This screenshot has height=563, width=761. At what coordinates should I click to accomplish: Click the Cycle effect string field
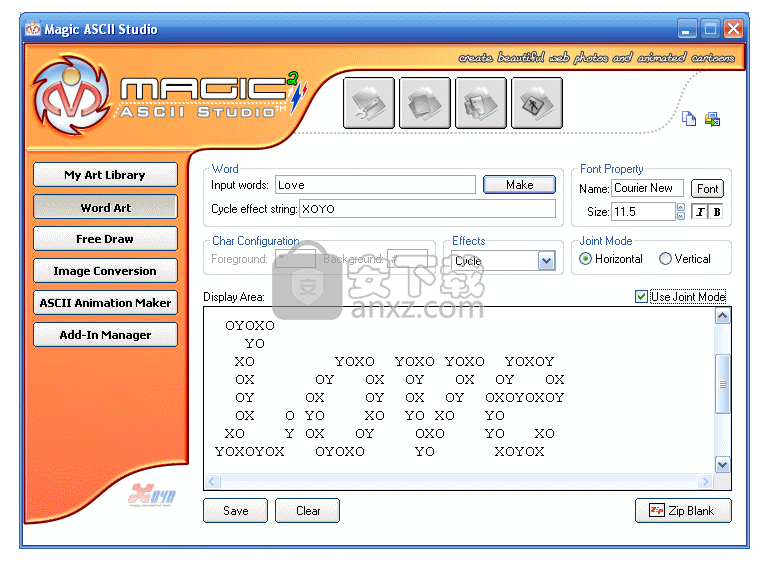coord(427,209)
